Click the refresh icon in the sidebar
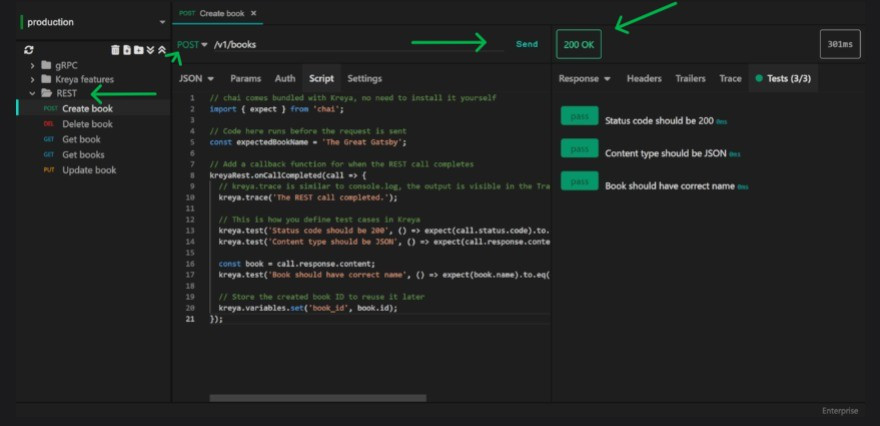 click(x=29, y=50)
